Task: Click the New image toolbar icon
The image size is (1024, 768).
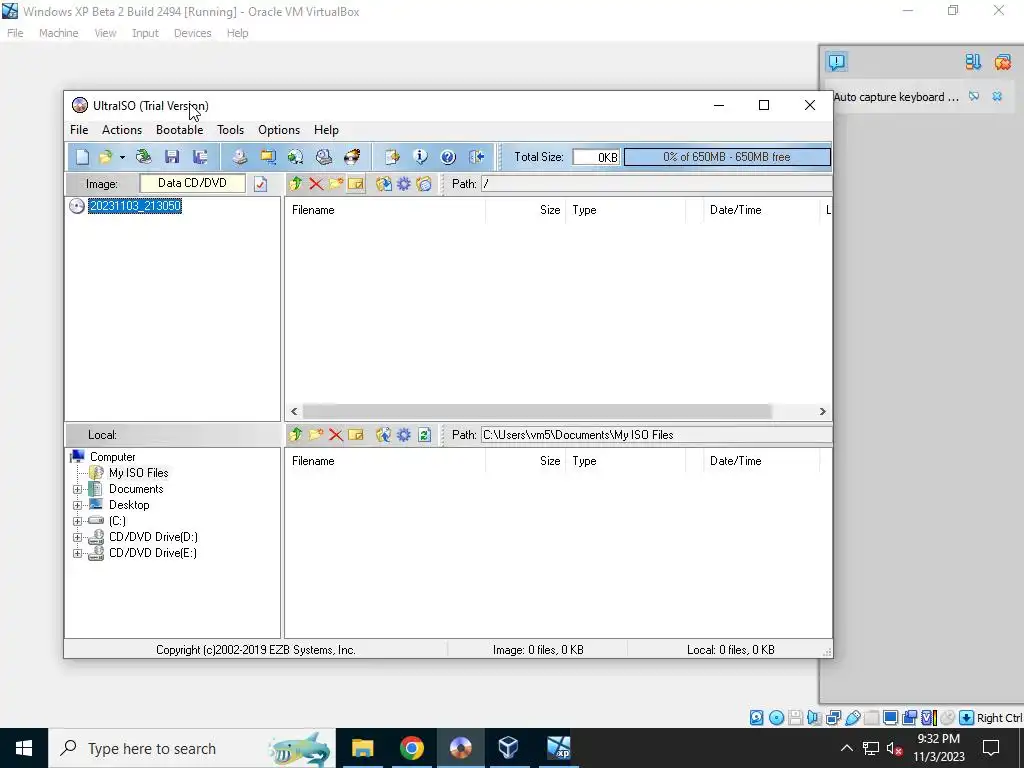Action: coord(82,157)
